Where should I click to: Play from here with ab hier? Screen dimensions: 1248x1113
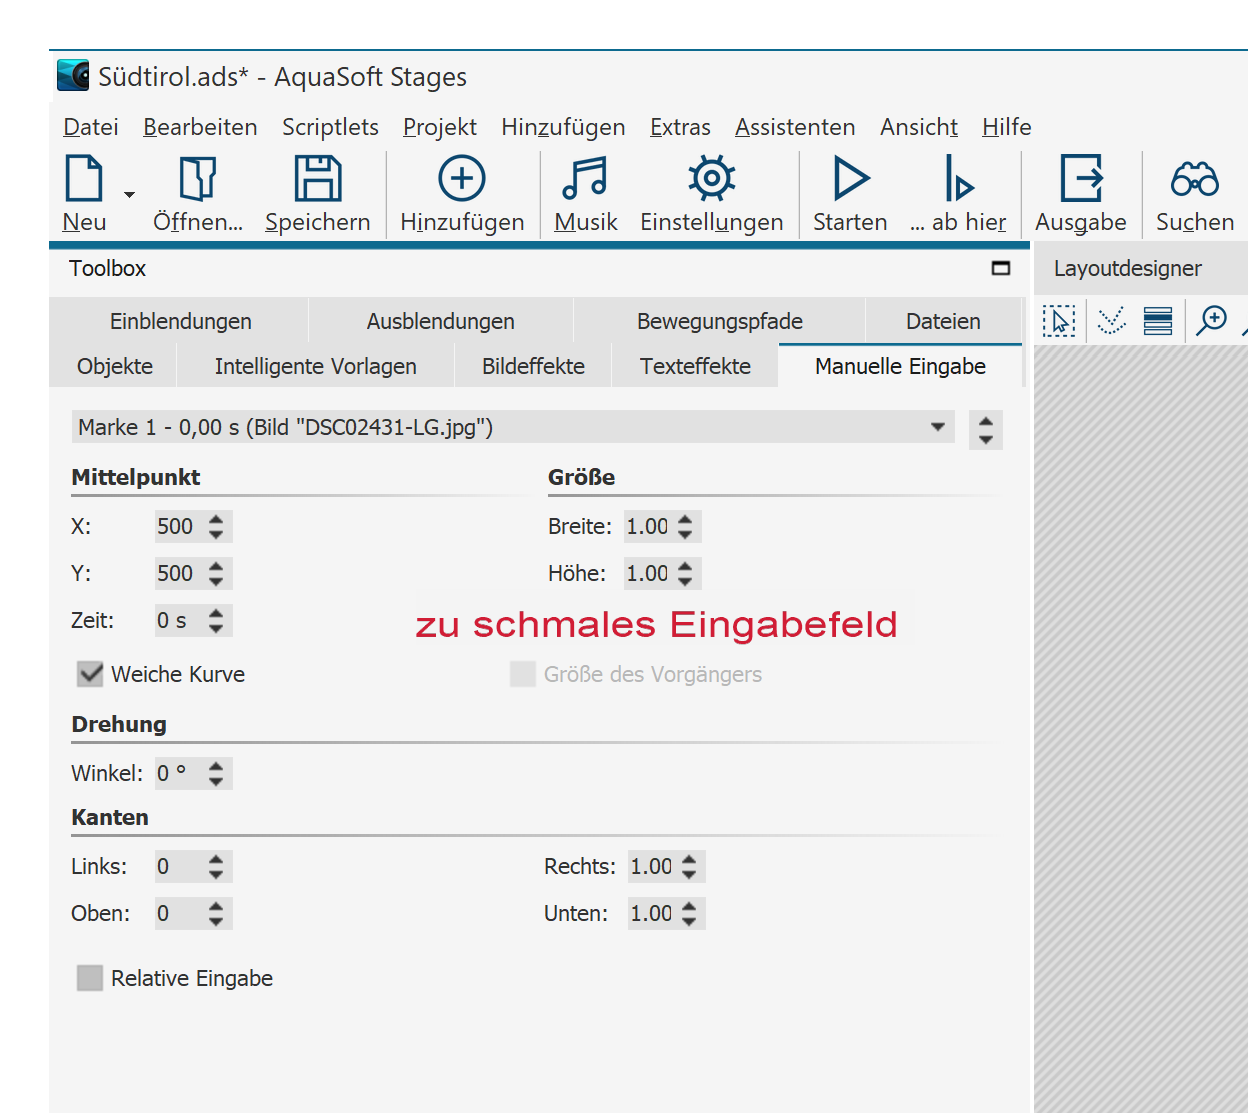tap(959, 179)
